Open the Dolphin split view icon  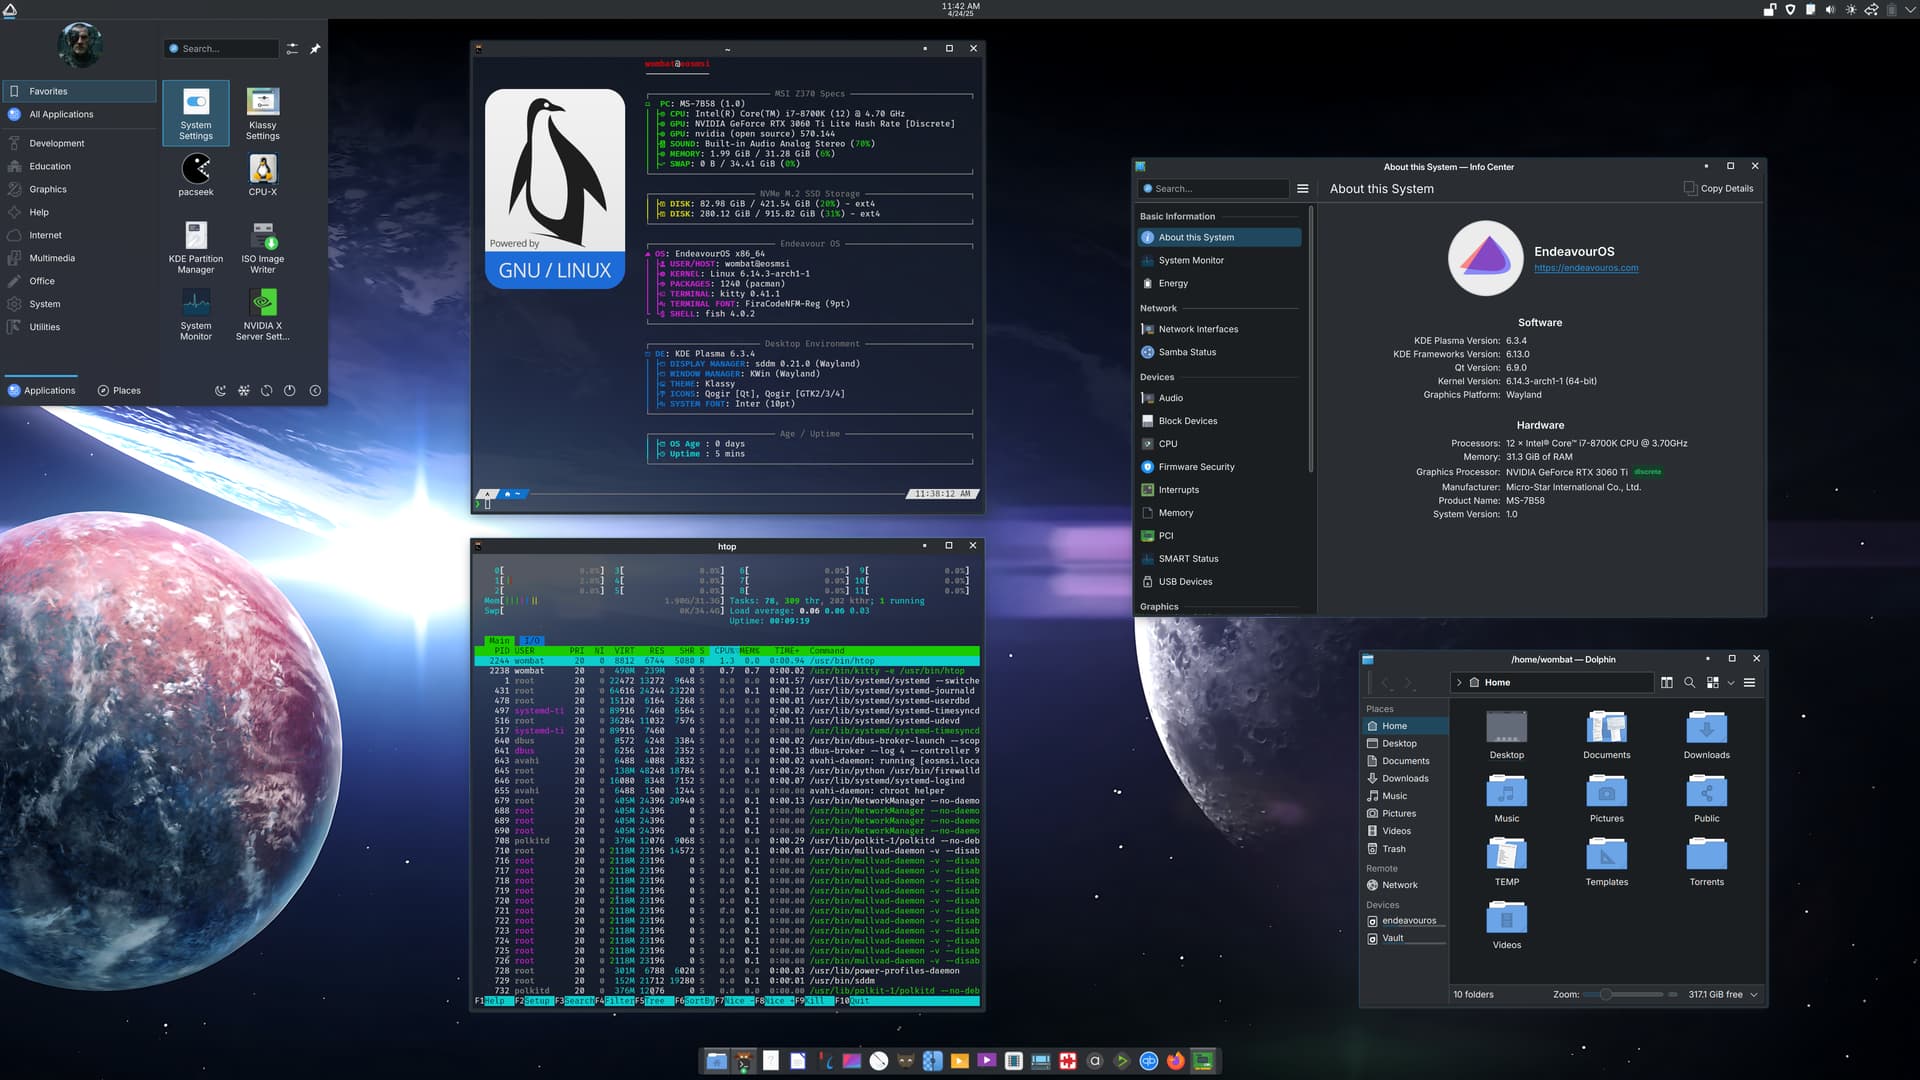pos(1667,683)
